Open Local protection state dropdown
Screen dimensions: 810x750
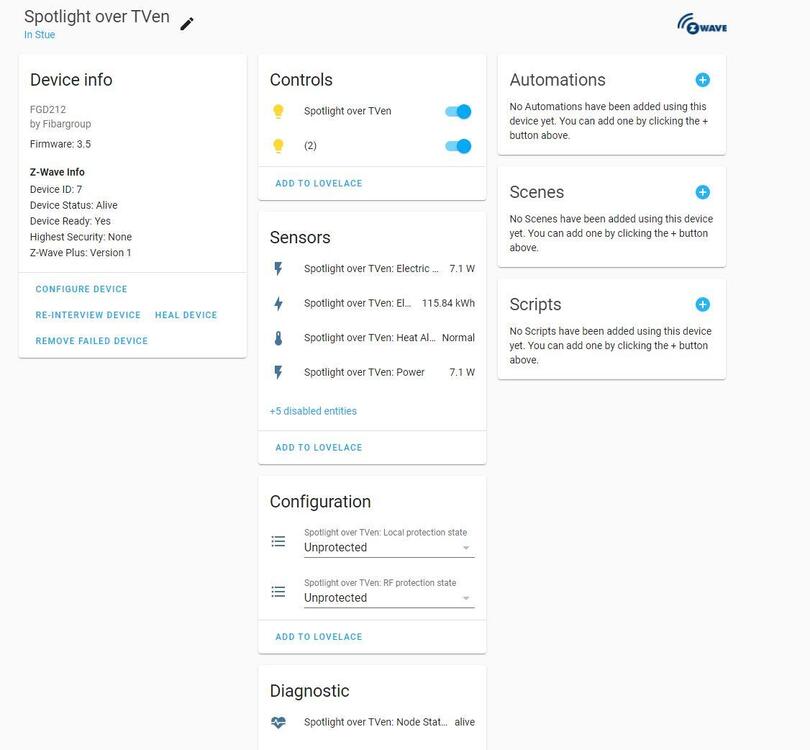(x=388, y=547)
